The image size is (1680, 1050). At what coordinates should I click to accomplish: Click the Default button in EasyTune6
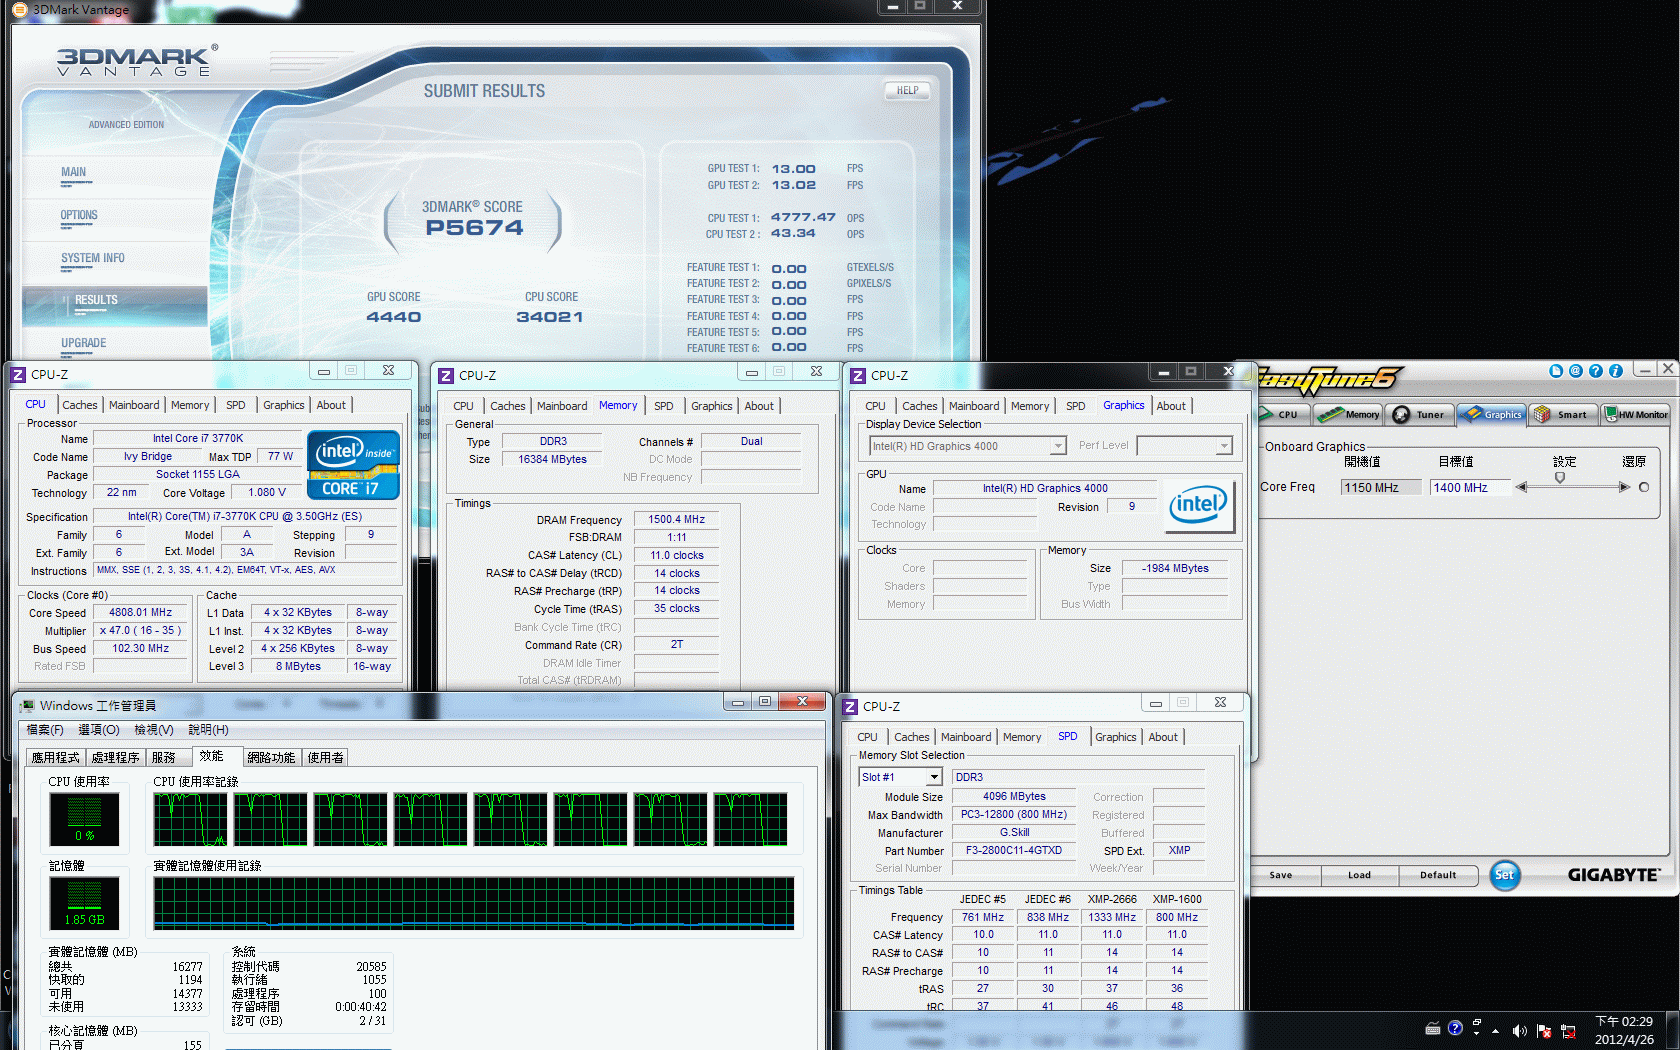click(x=1438, y=875)
